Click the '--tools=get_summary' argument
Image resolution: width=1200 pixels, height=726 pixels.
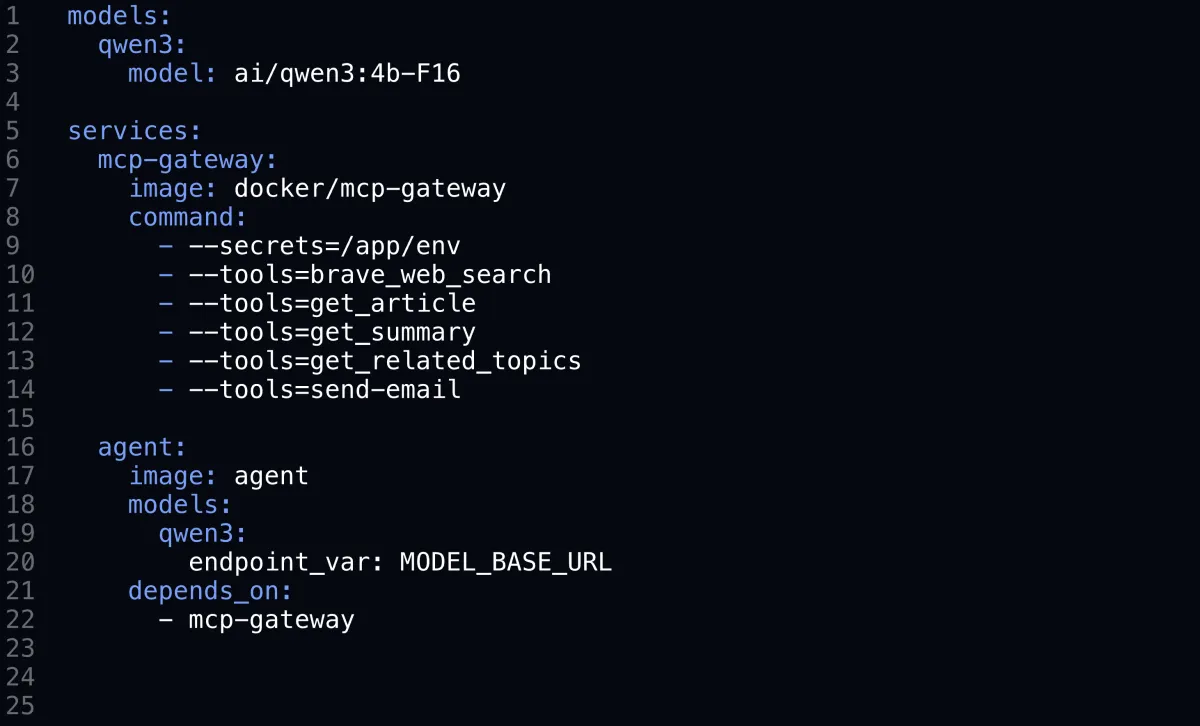click(332, 332)
